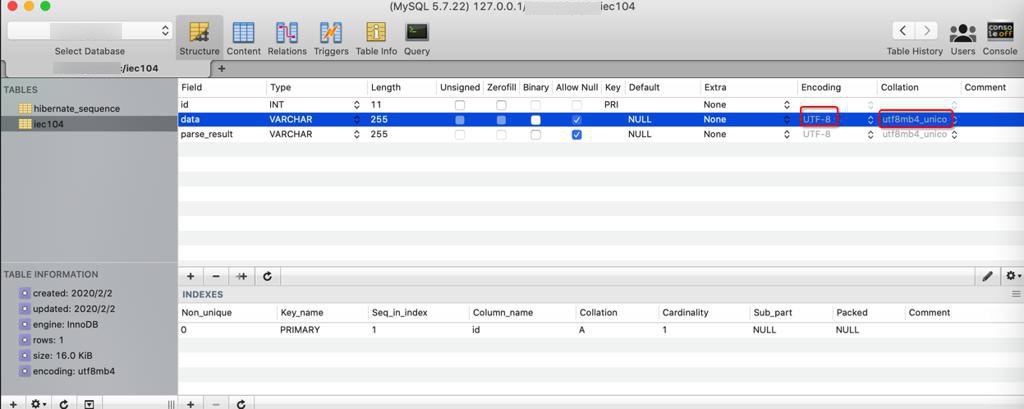Add a new field button
This screenshot has width=1024, height=409.
click(x=191, y=276)
